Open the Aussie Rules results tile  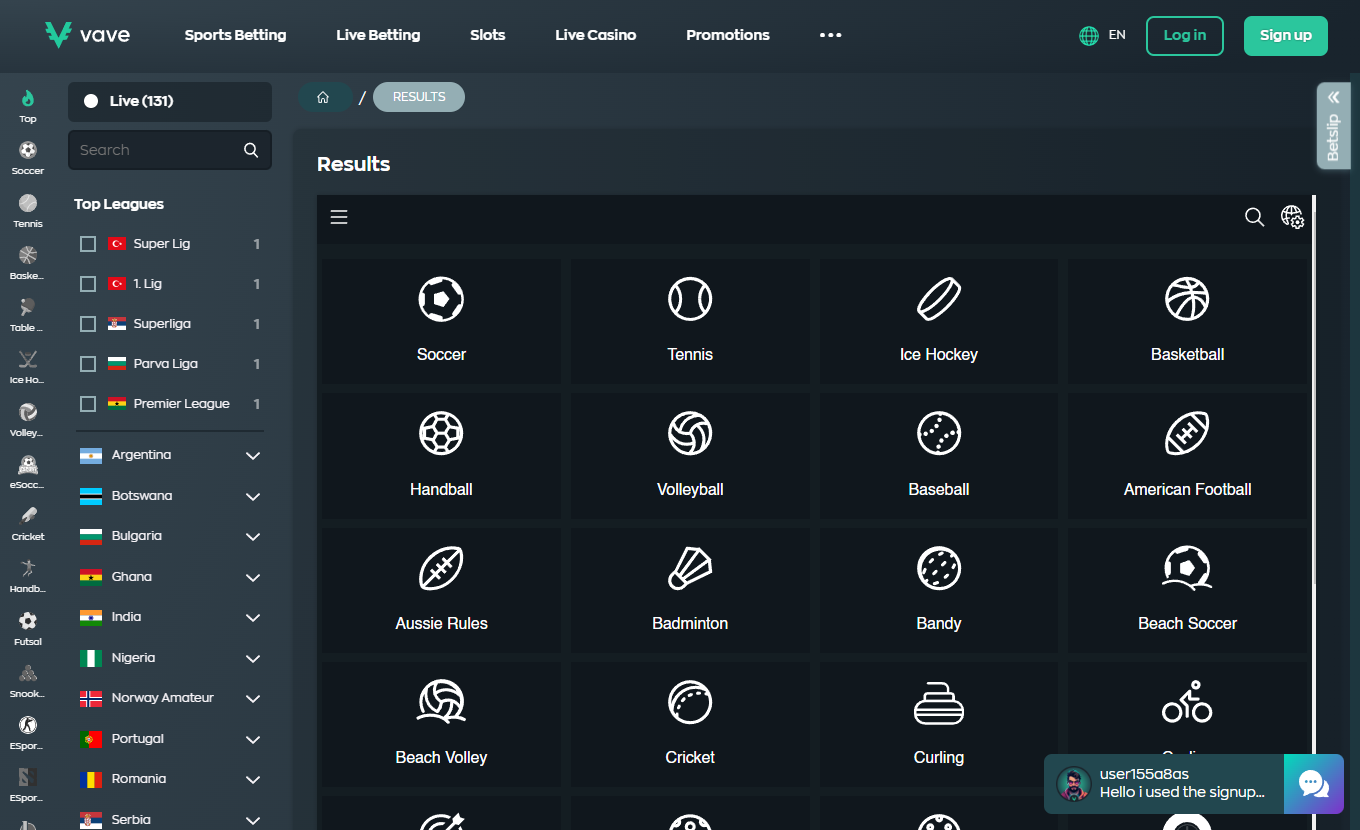pos(441,590)
